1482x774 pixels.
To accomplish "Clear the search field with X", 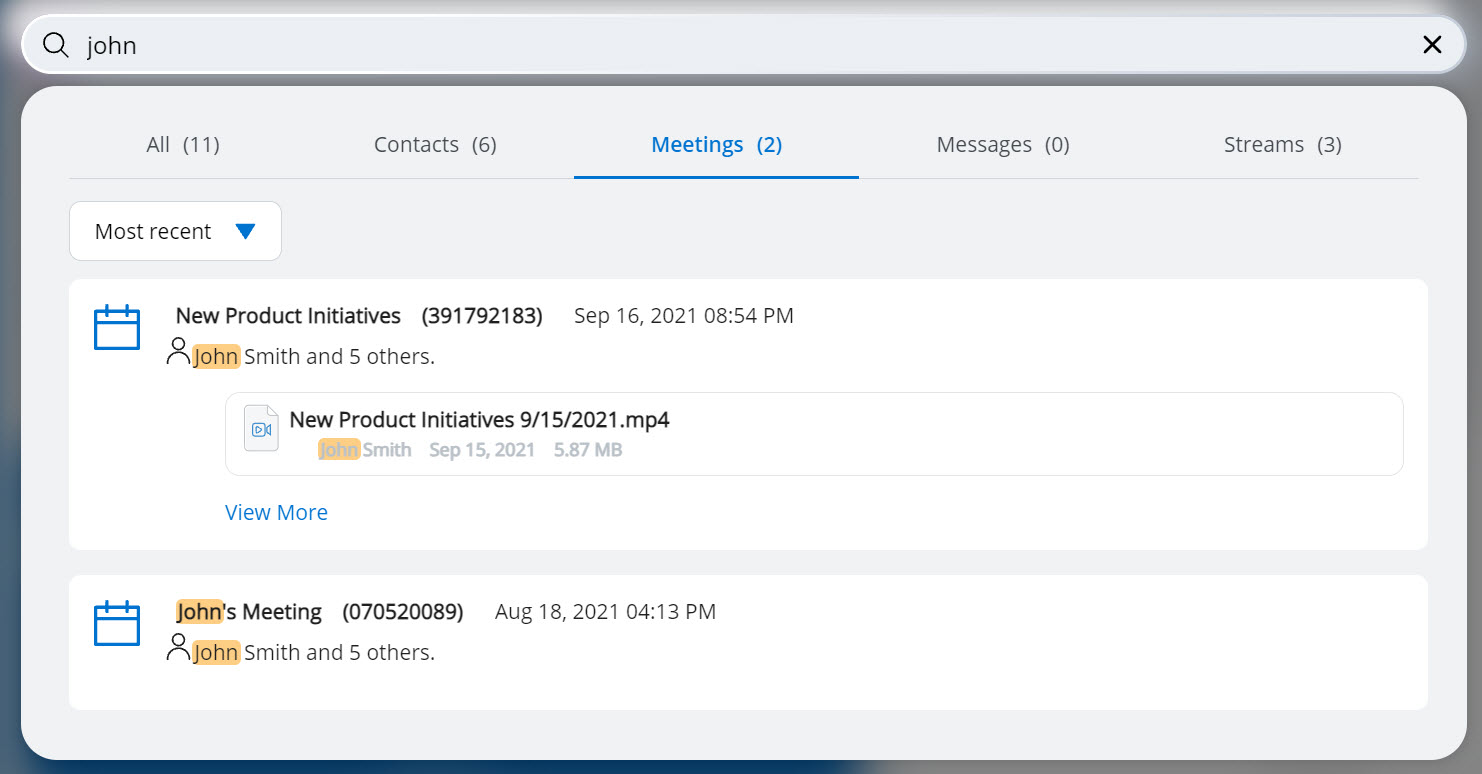I will point(1432,45).
